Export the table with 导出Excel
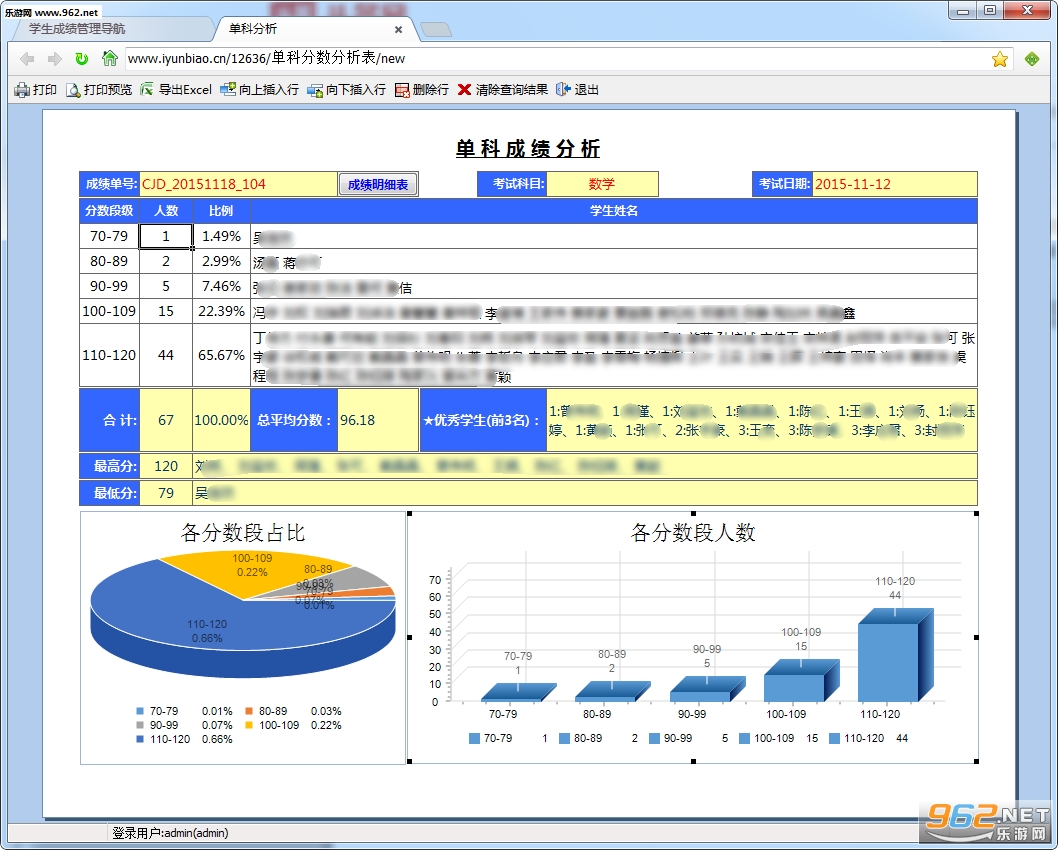Viewport: 1058px width, 850px height. [x=176, y=90]
